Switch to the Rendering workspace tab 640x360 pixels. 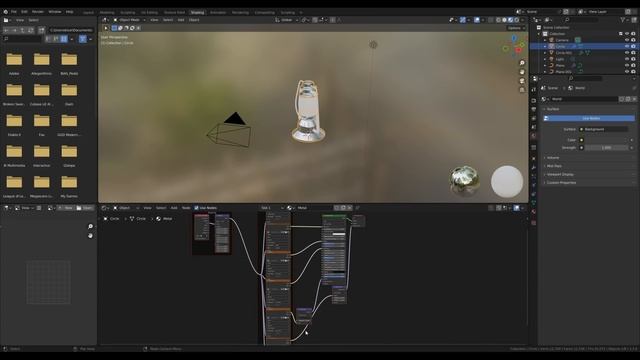pyautogui.click(x=240, y=13)
